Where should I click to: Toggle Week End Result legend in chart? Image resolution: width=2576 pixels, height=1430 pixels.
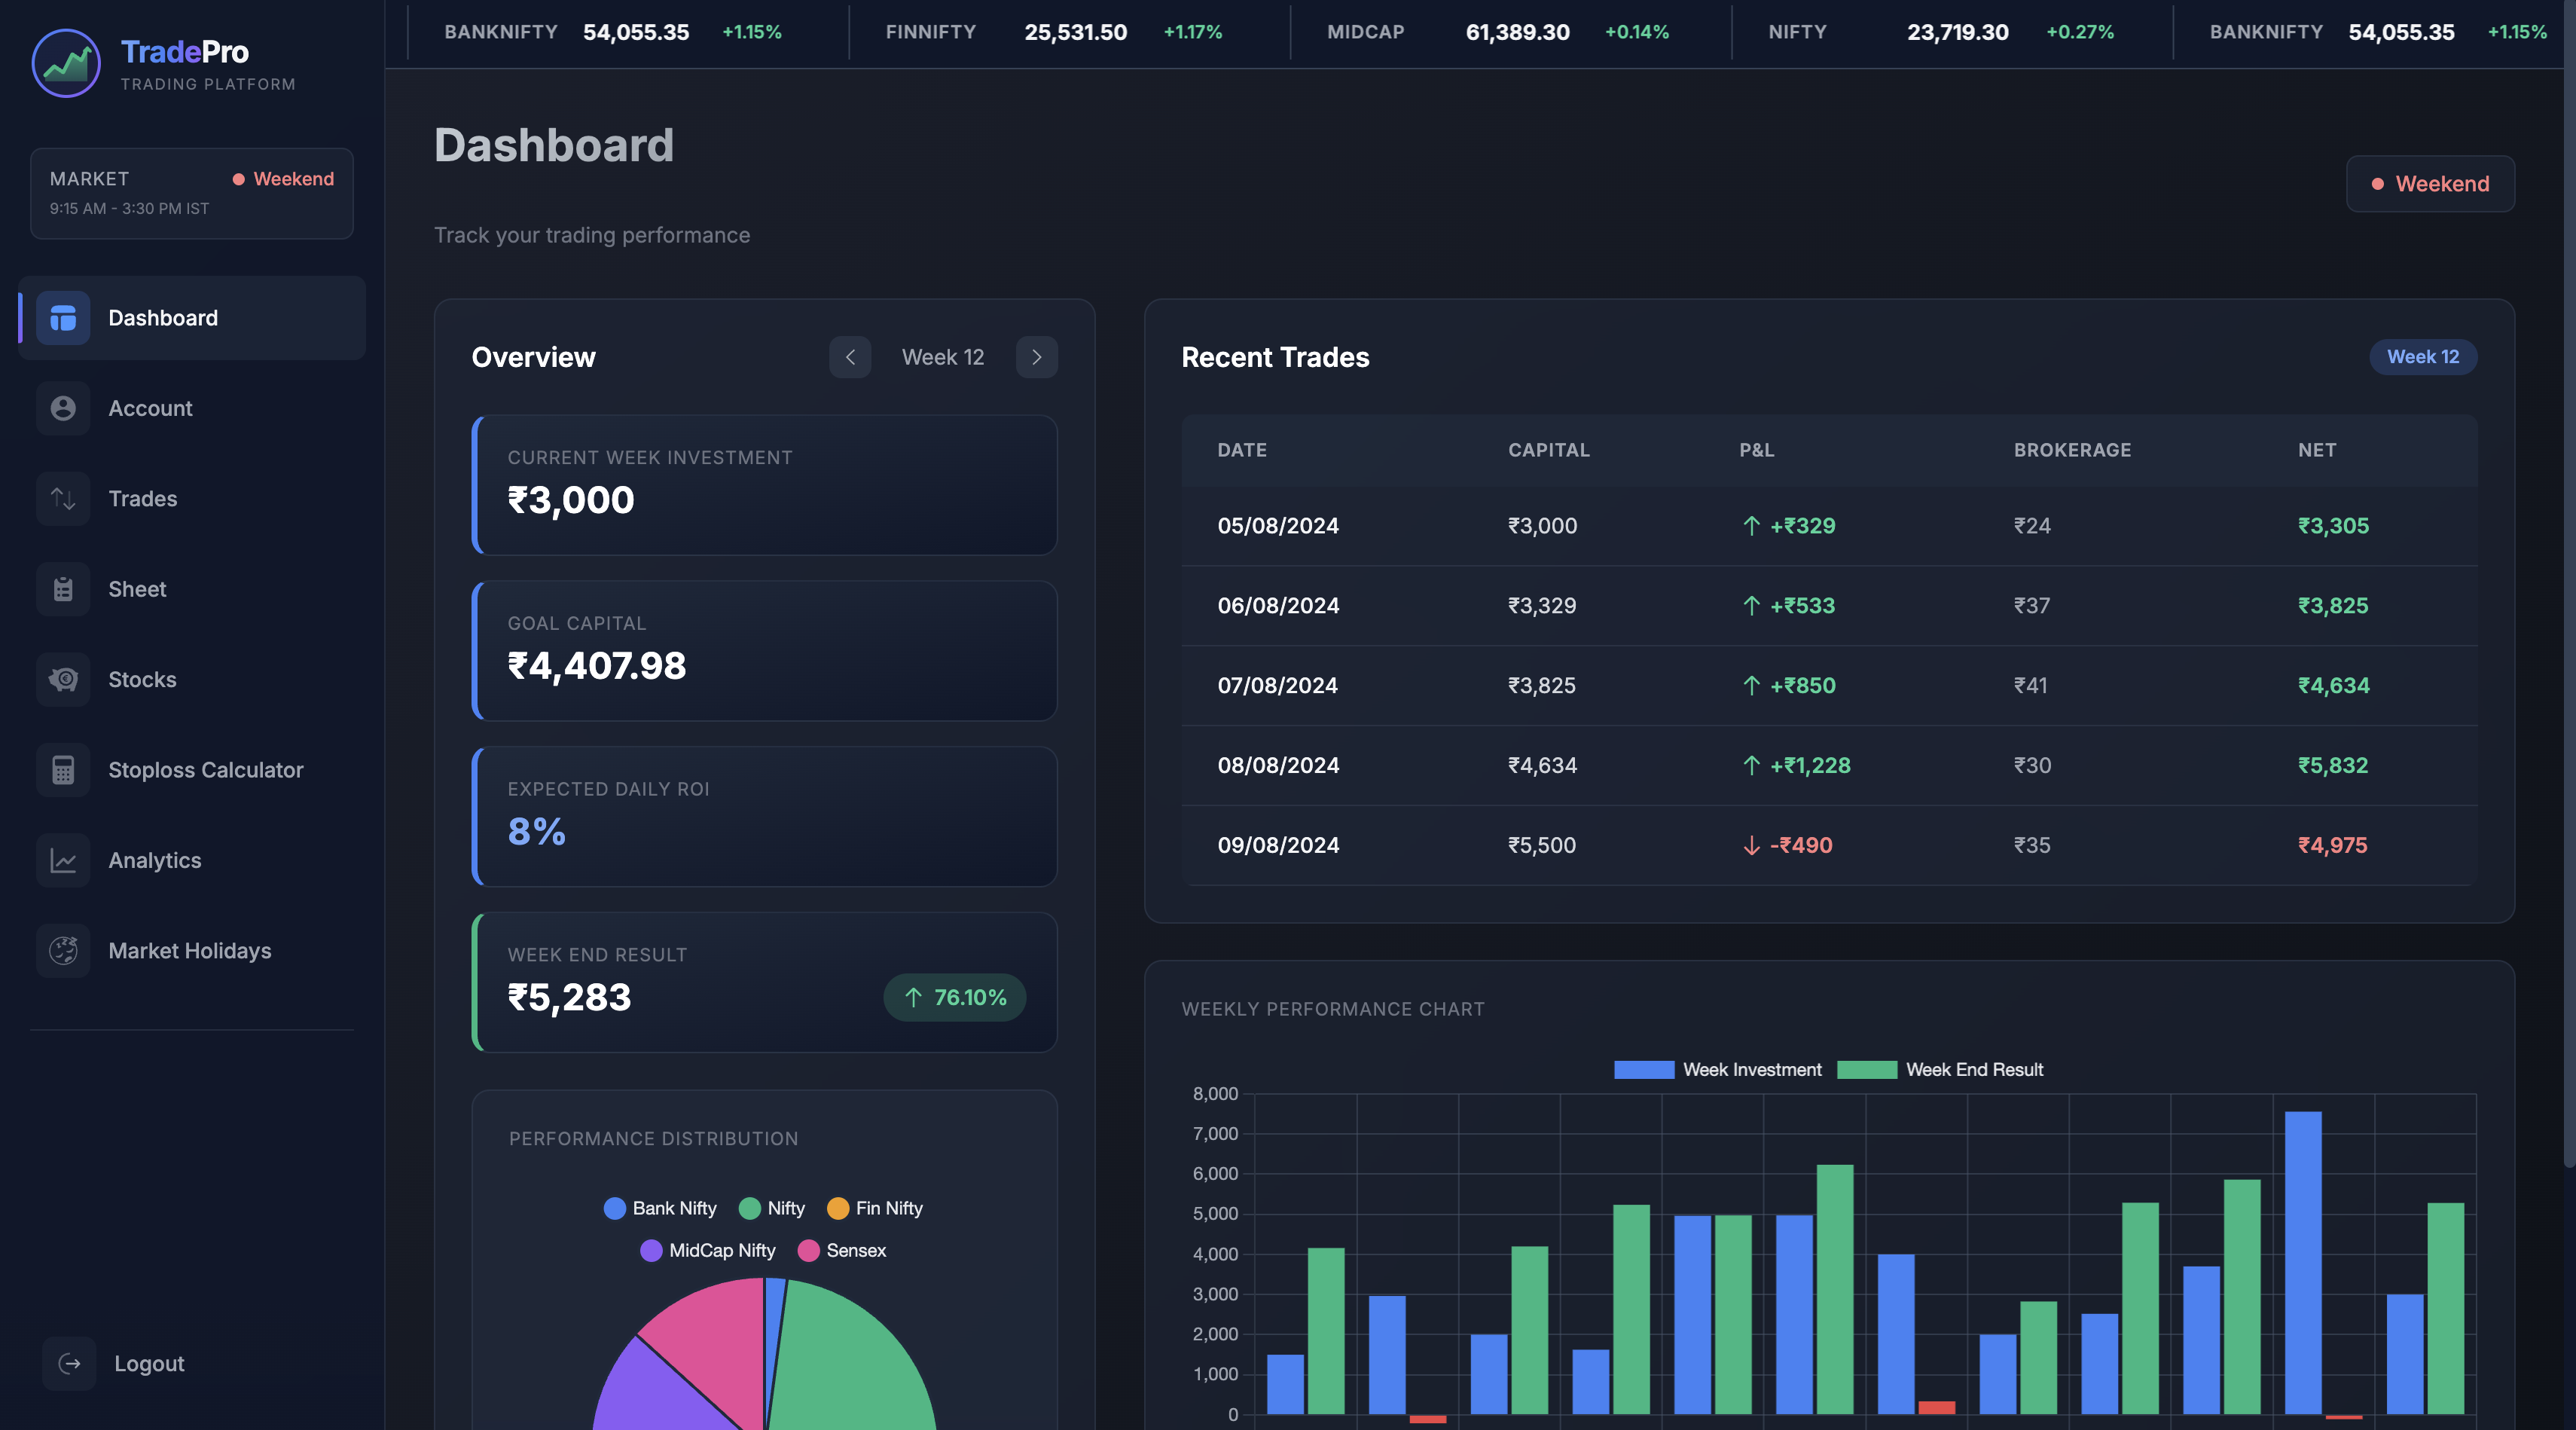[x=1940, y=1070]
